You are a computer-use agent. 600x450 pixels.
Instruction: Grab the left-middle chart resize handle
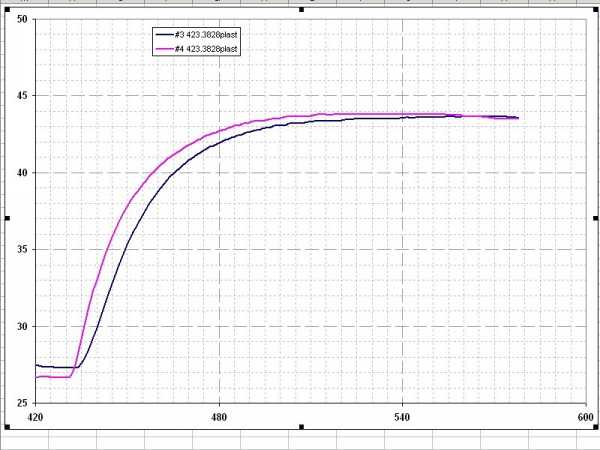(7, 218)
